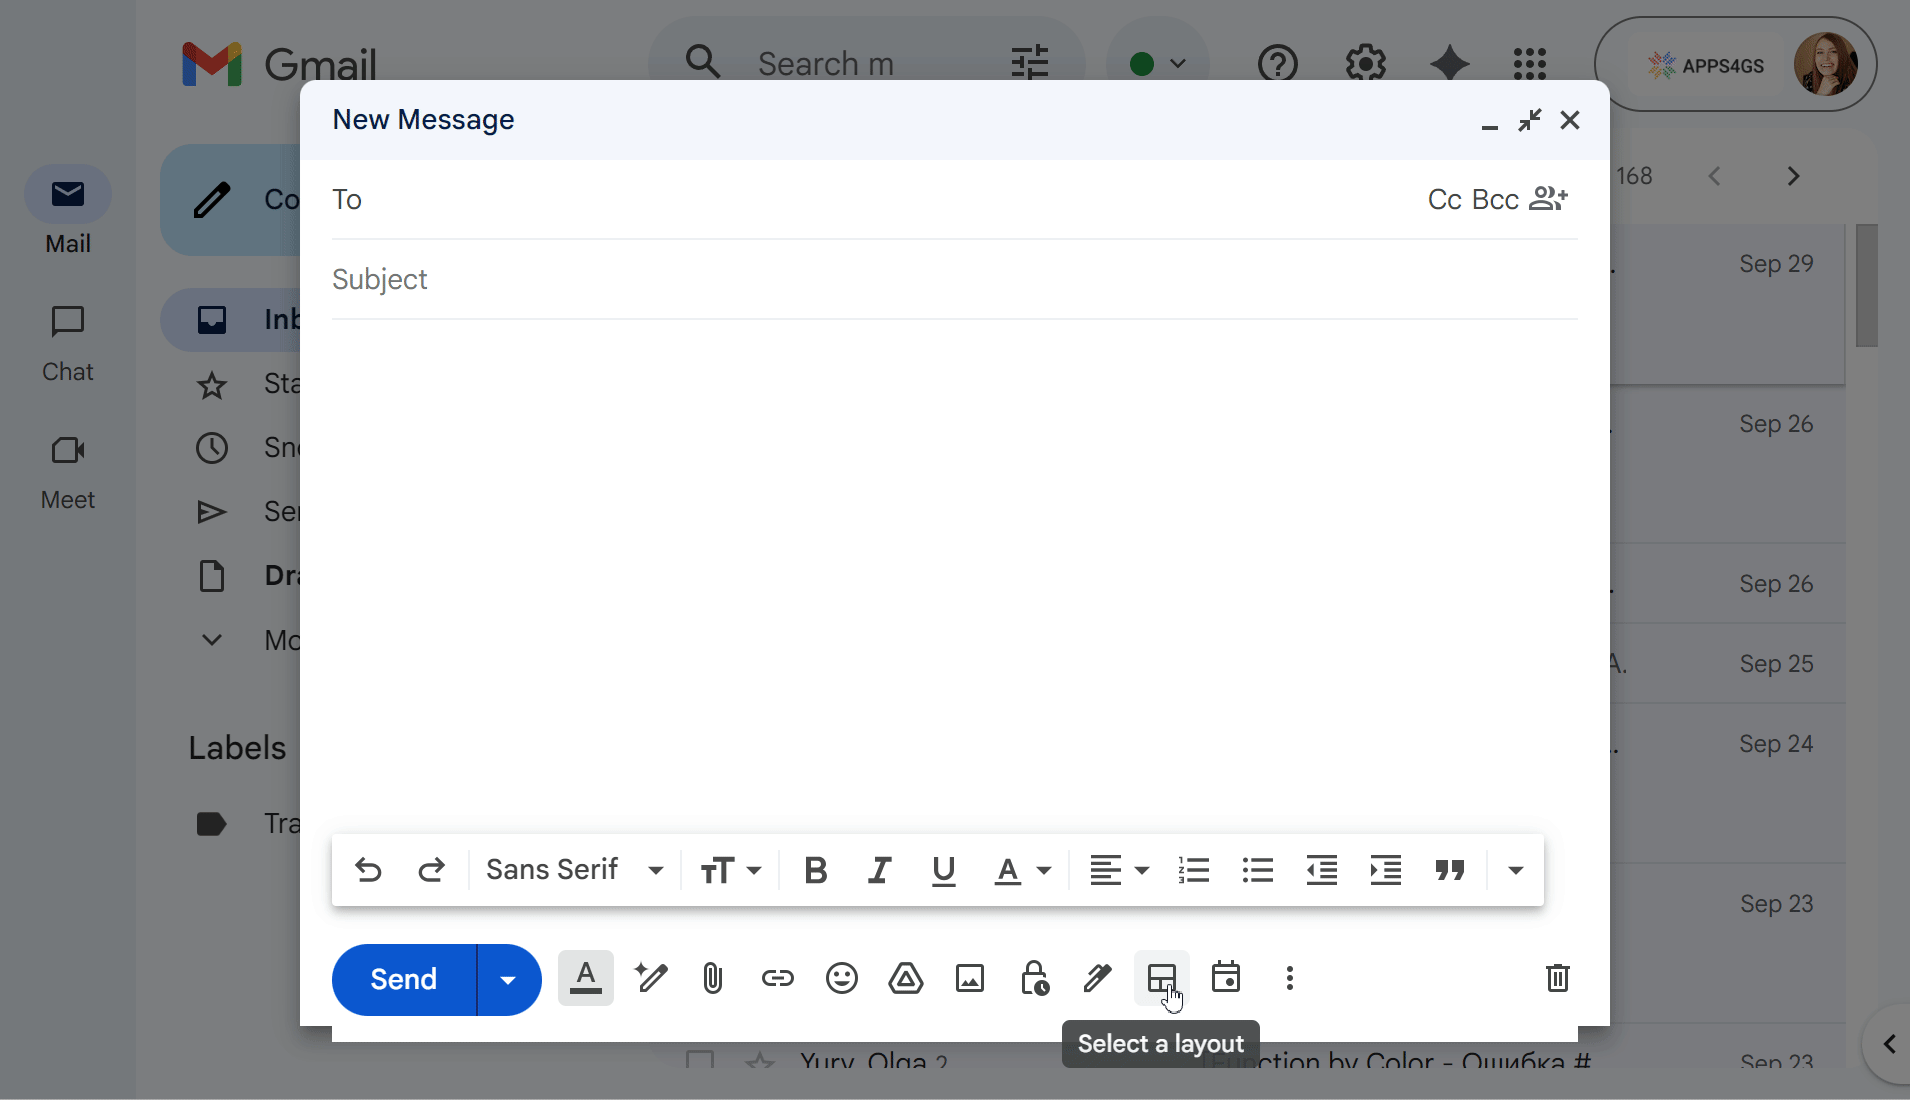The image size is (1910, 1100).
Task: Open the Send options dropdown arrow
Action: coord(508,980)
